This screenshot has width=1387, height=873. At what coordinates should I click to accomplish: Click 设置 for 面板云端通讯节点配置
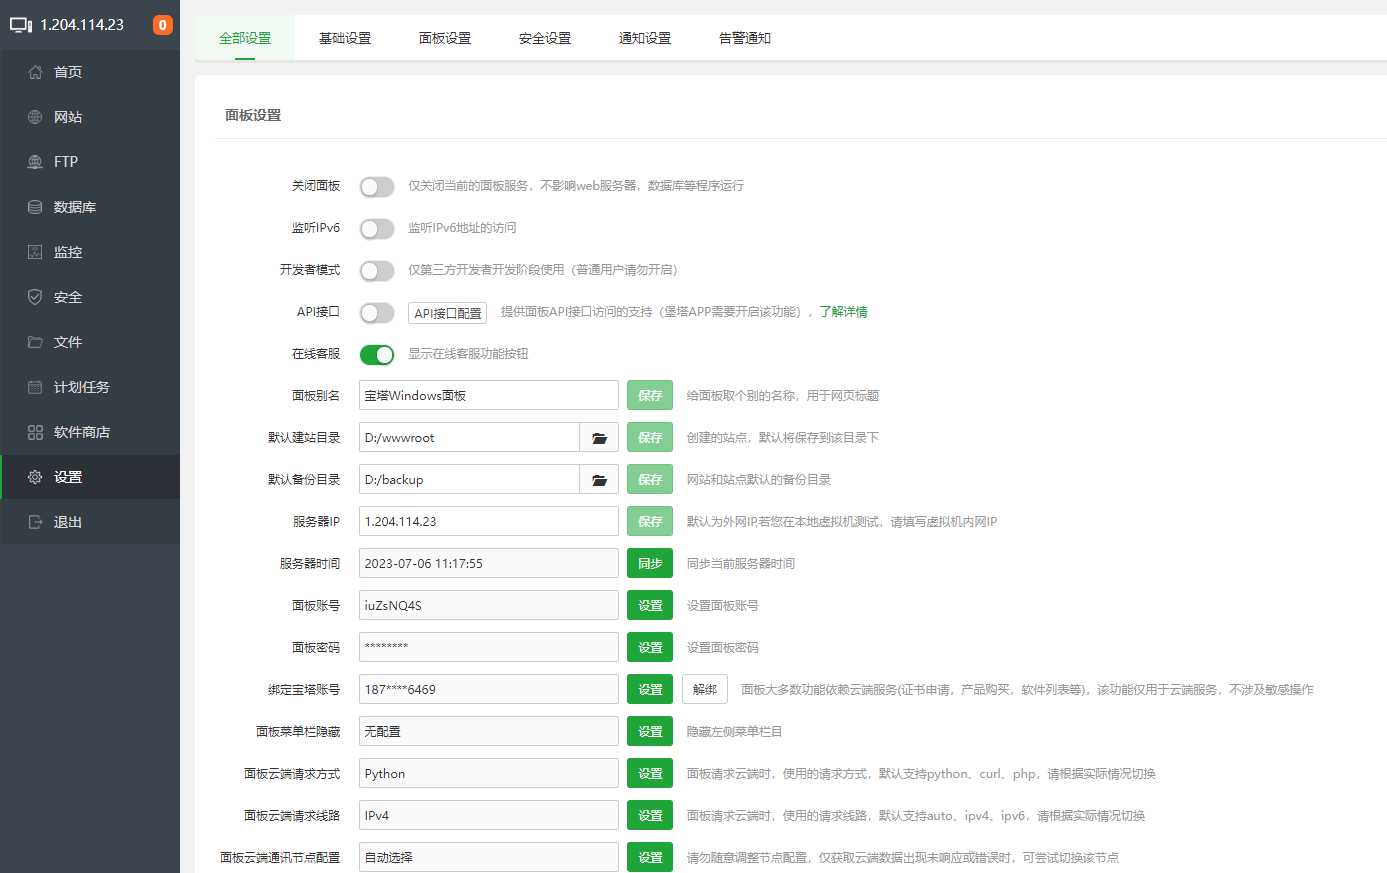650,858
